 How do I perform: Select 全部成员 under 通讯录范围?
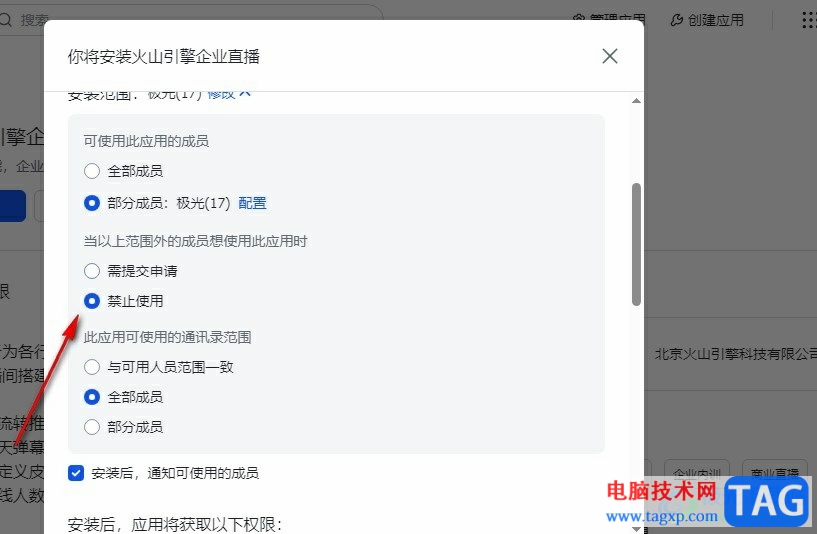pyautogui.click(x=92, y=397)
